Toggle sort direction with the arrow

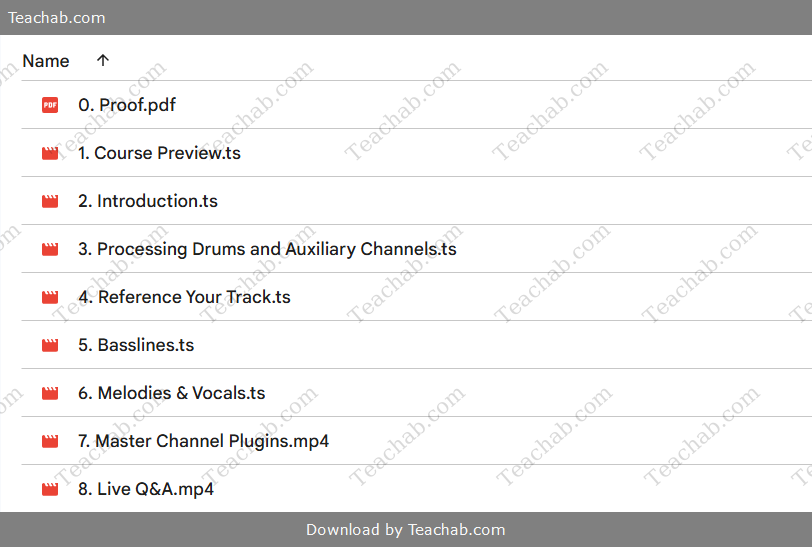[x=102, y=61]
